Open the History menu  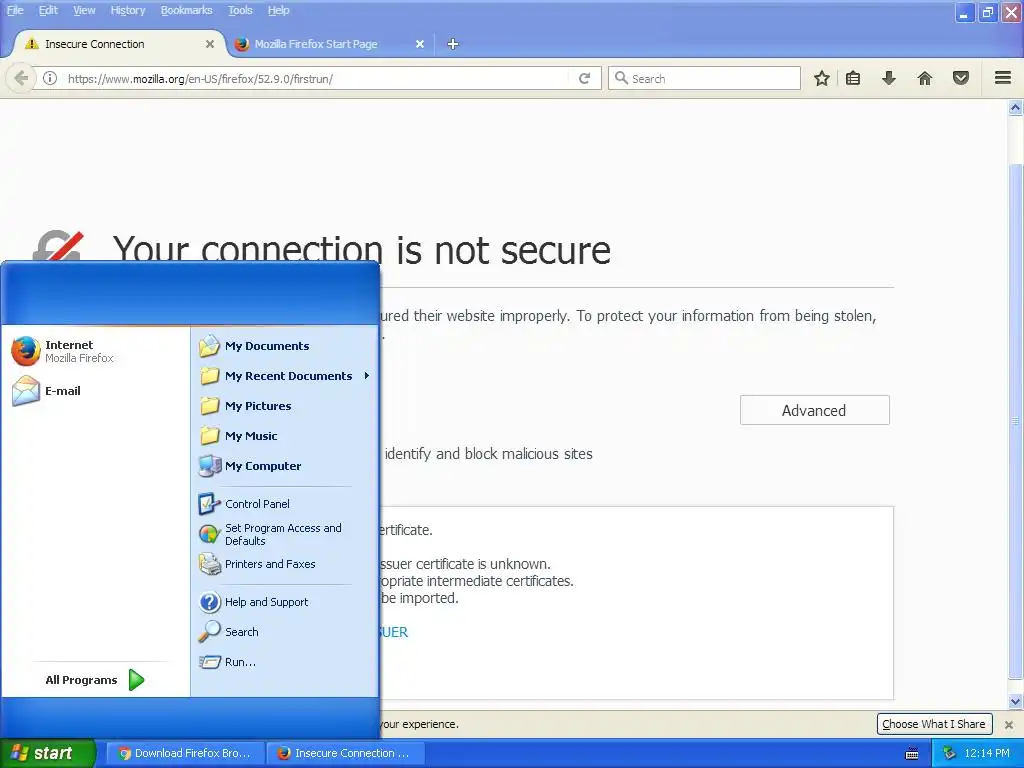click(127, 10)
